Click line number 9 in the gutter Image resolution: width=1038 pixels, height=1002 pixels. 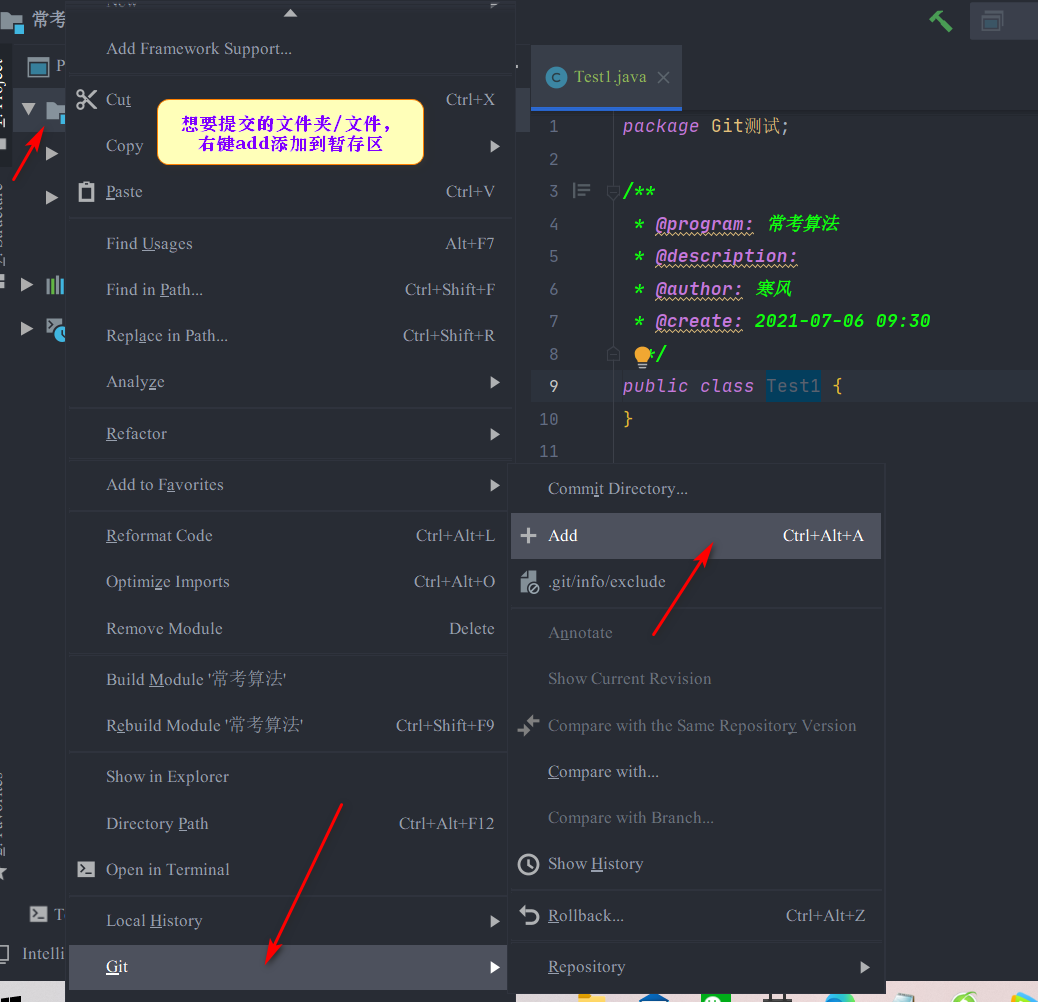click(553, 387)
